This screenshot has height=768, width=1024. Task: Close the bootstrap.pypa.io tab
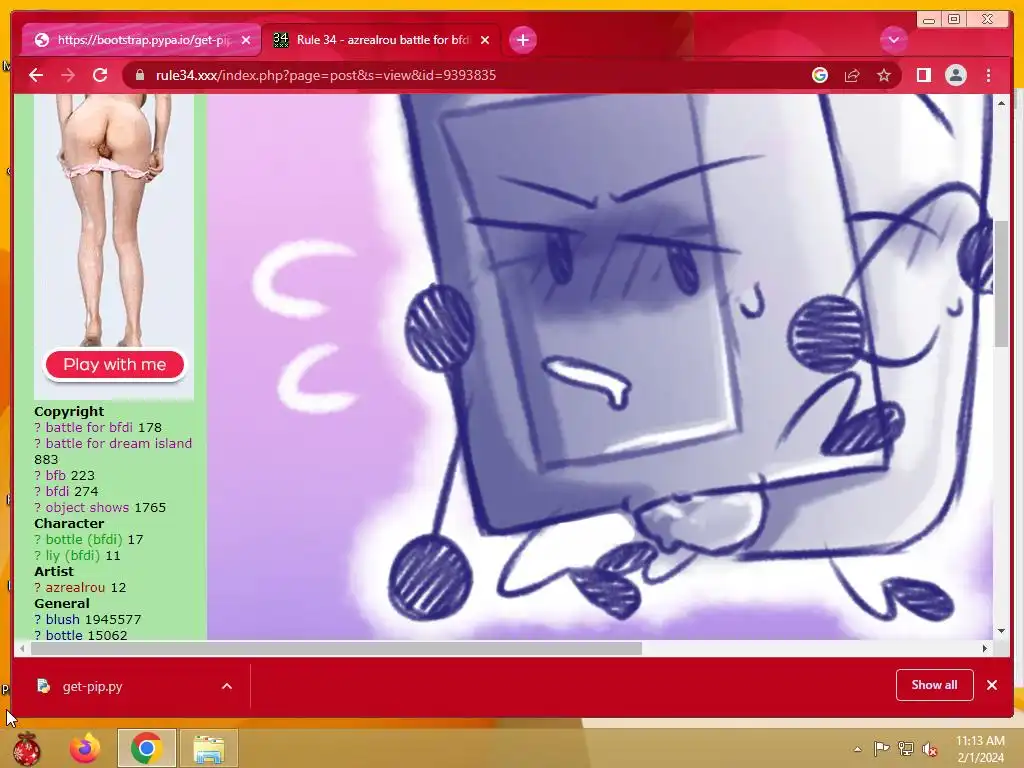click(246, 40)
